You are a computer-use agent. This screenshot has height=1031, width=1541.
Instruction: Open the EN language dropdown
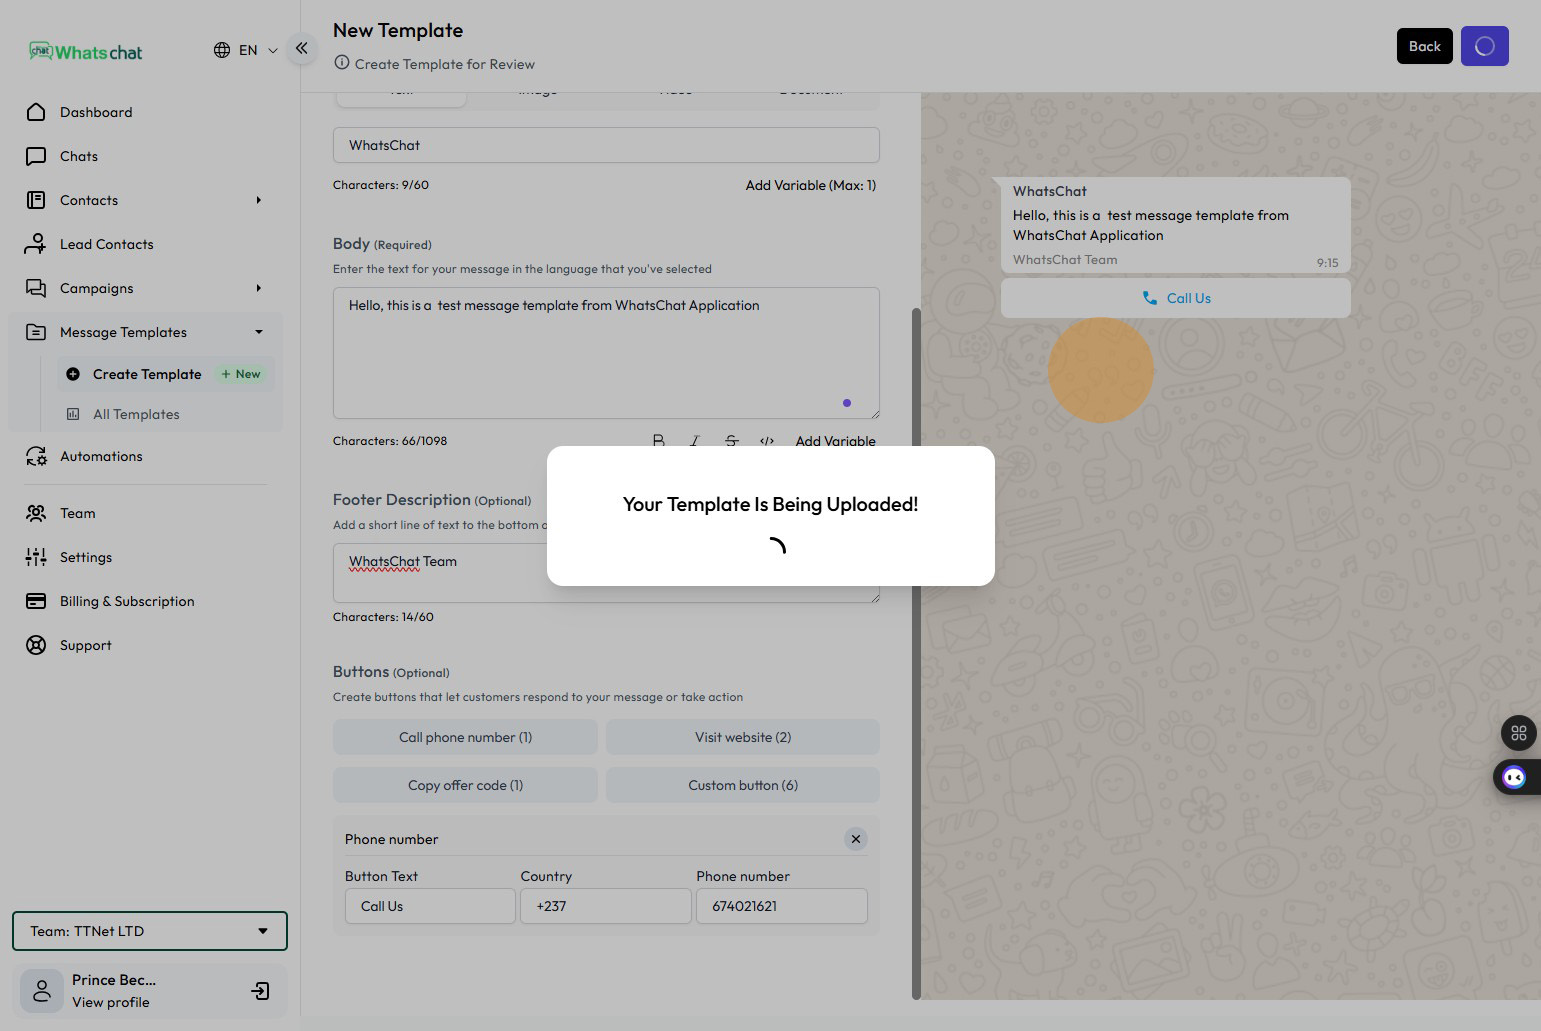[246, 50]
